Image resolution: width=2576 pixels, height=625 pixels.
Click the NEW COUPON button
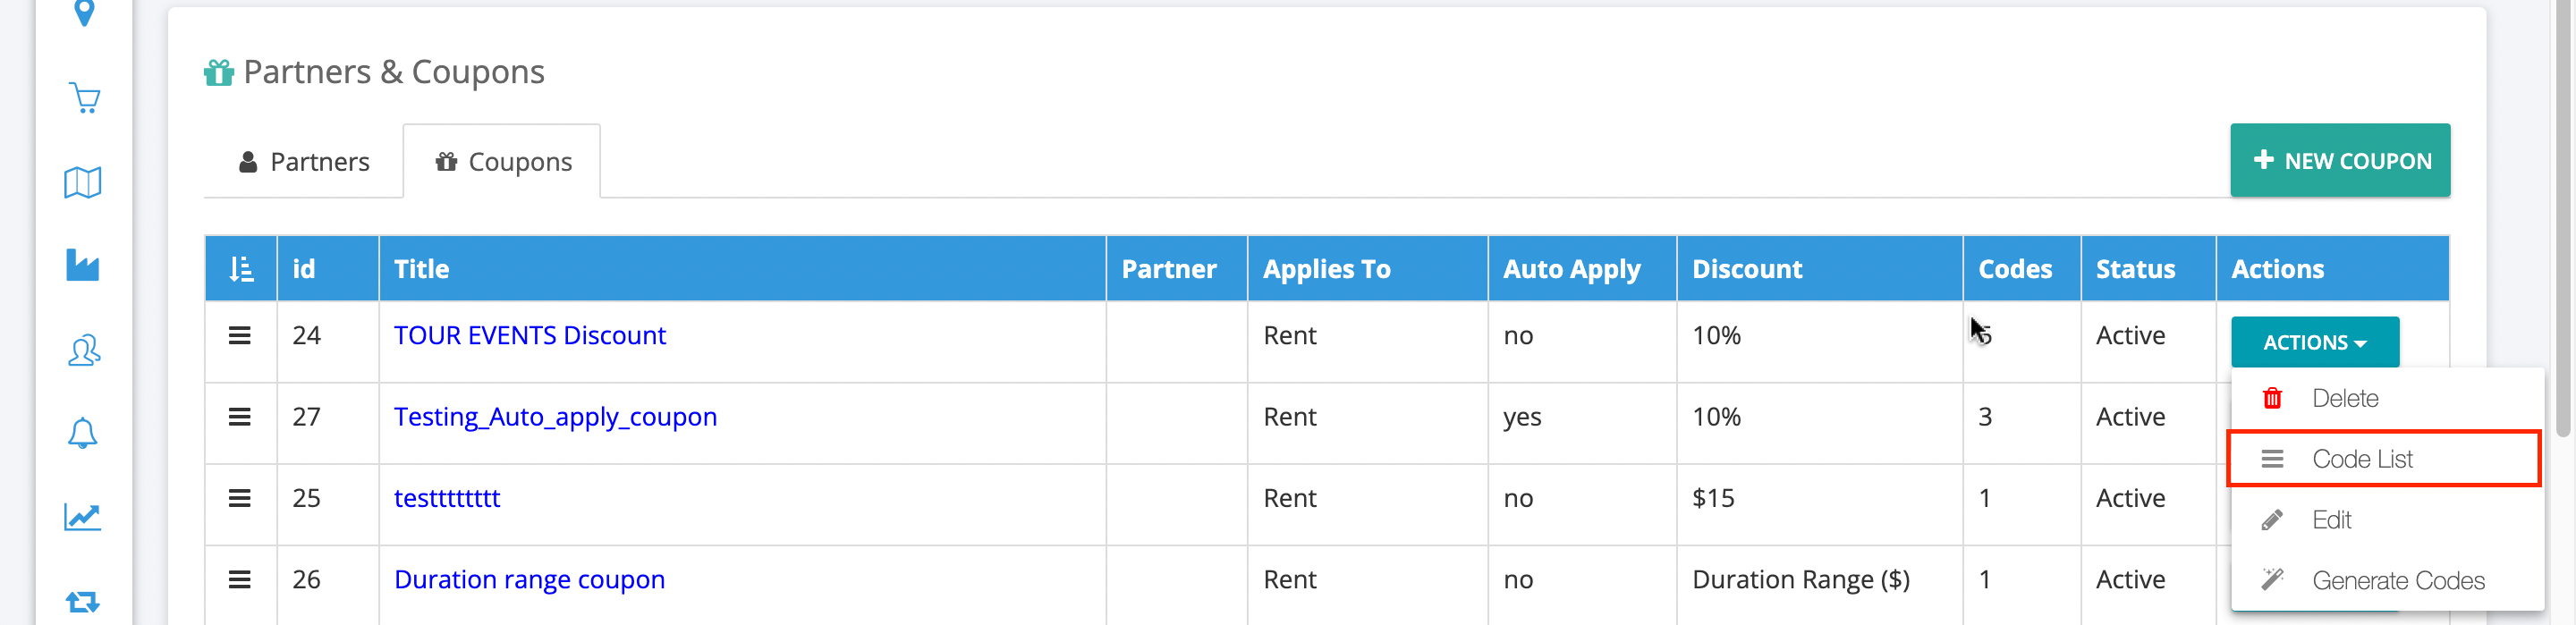2340,161
